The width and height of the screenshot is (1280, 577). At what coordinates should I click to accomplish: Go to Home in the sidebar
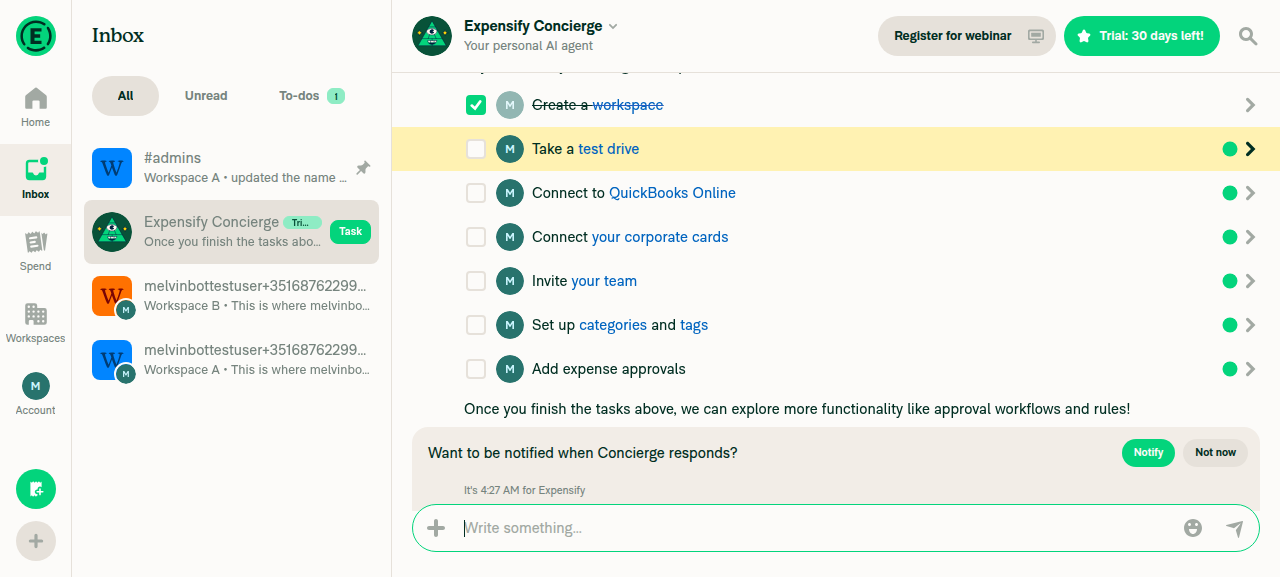tap(35, 108)
